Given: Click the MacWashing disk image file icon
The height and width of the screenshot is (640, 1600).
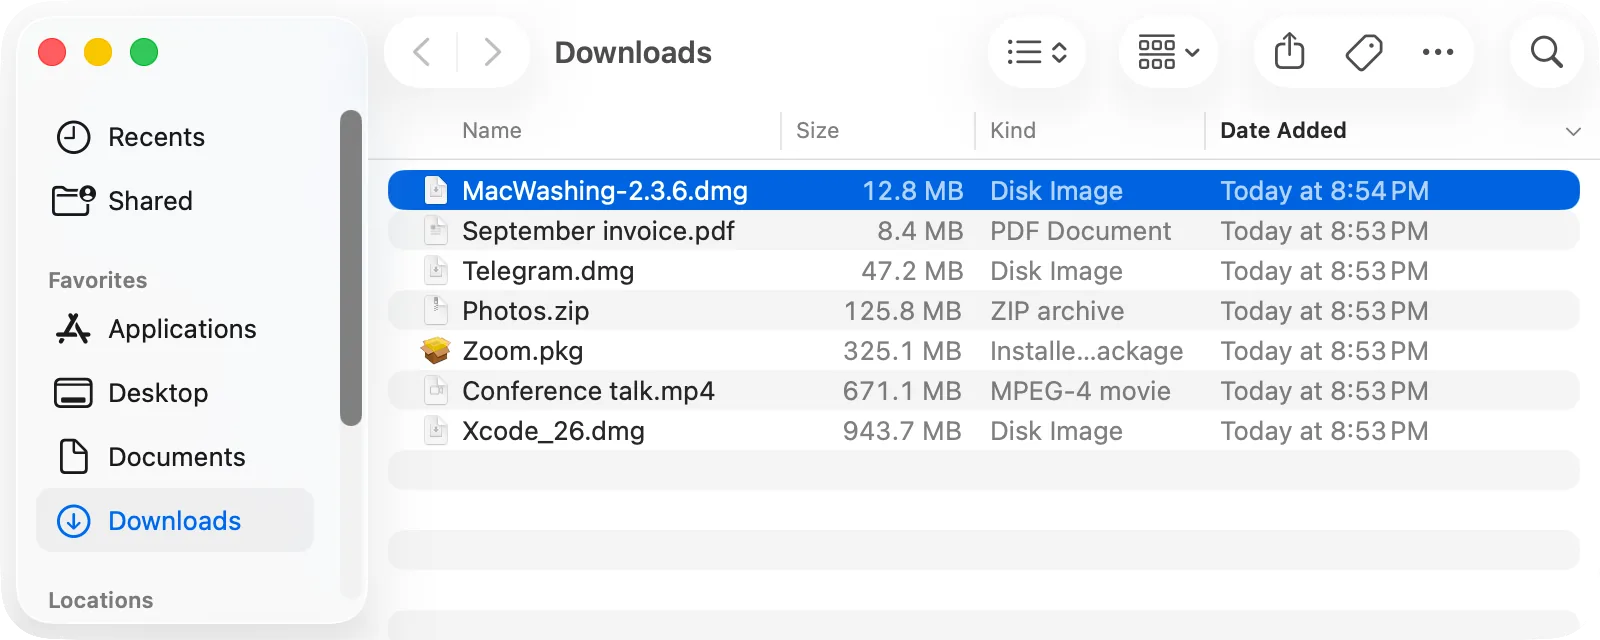Looking at the screenshot, I should pos(436,190).
